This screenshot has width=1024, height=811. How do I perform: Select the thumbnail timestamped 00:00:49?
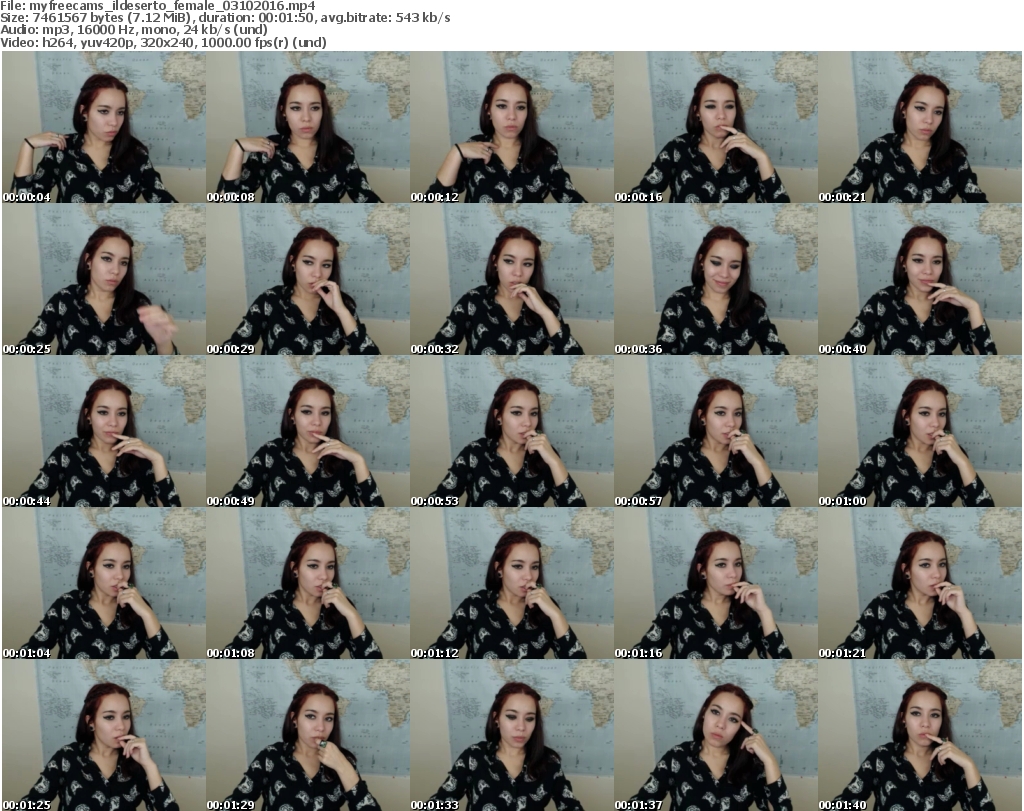308,431
